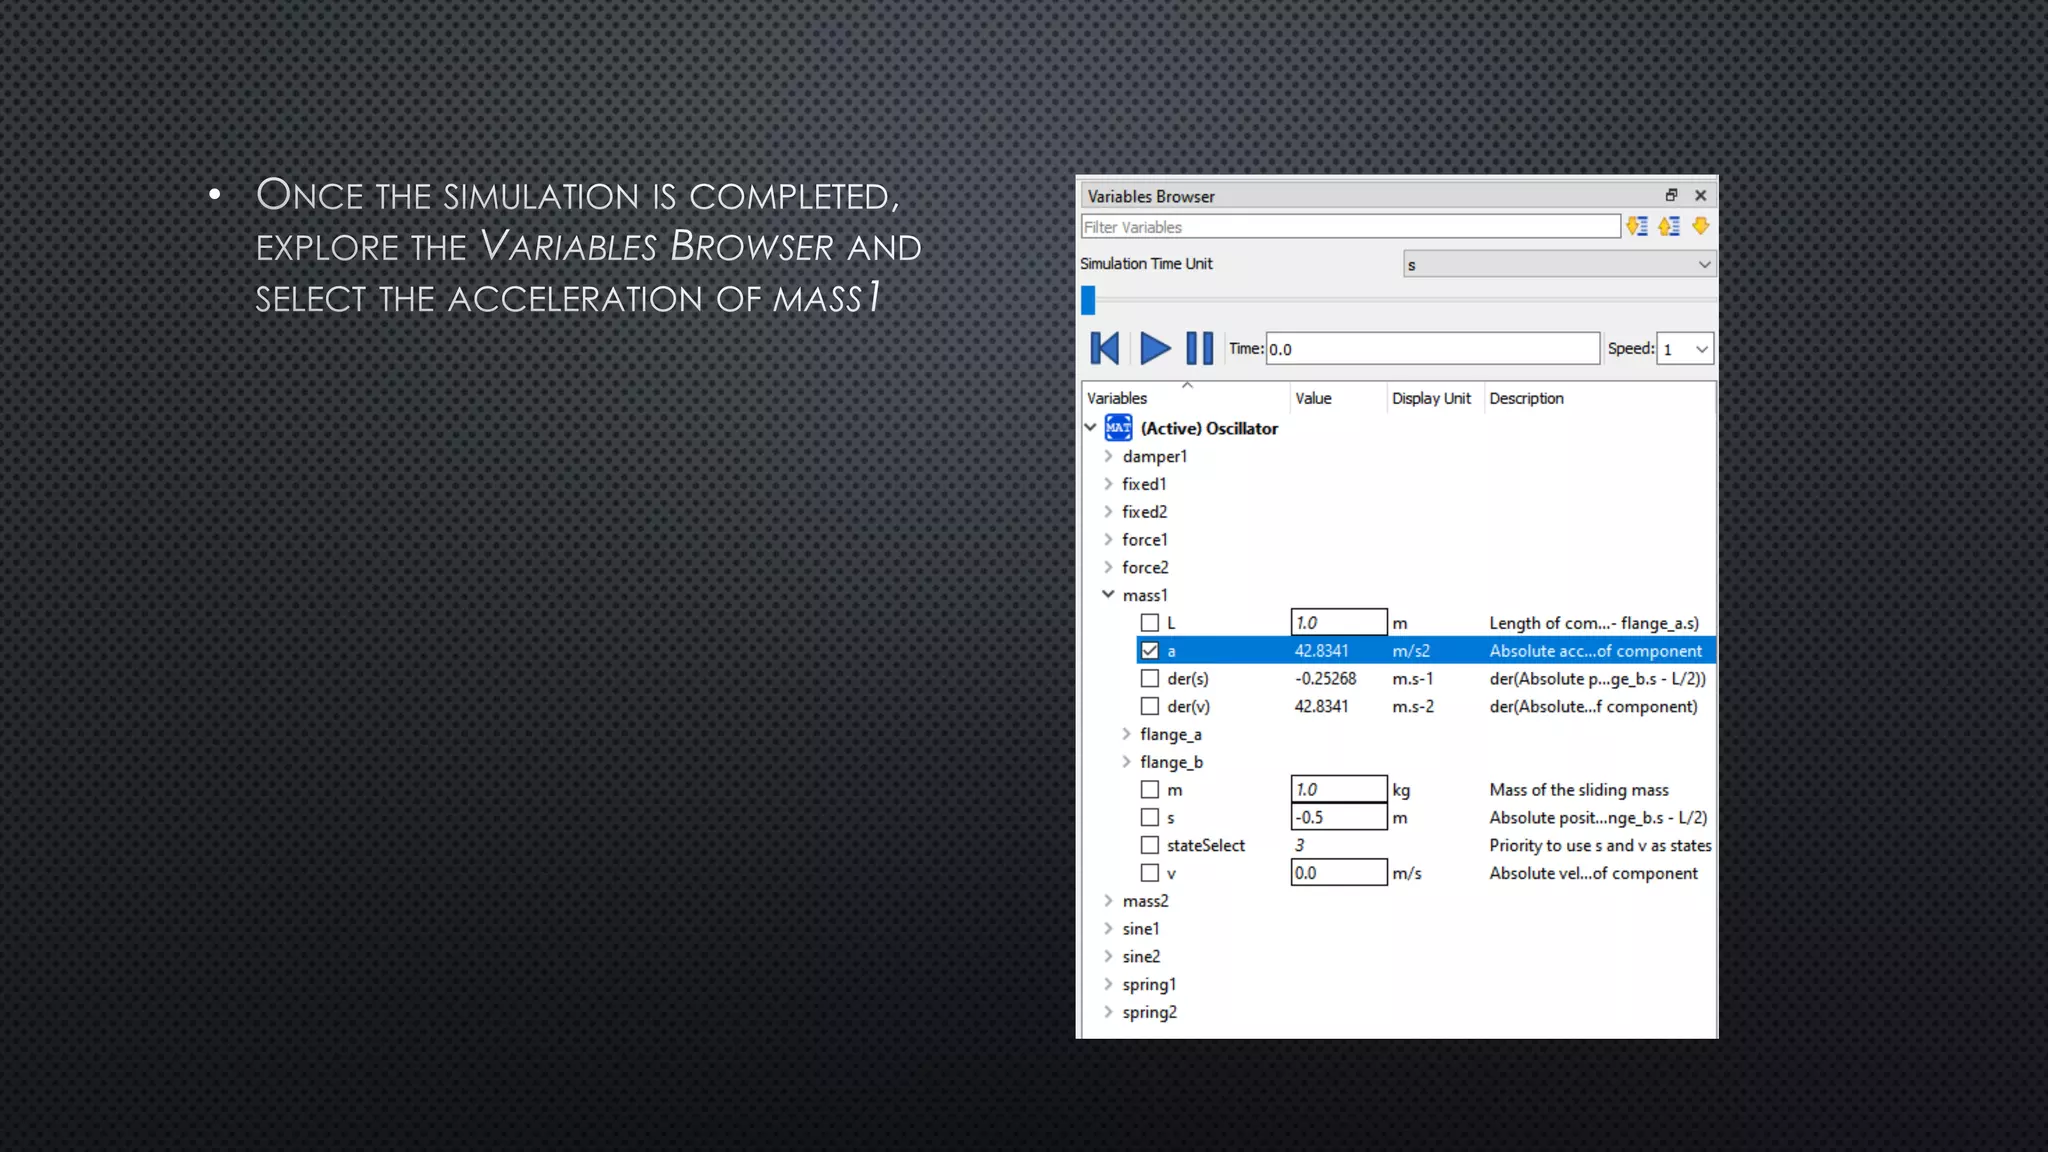Image resolution: width=2048 pixels, height=1152 pixels.
Task: Uncheck the mass1 acceleration variable a
Action: (x=1150, y=651)
